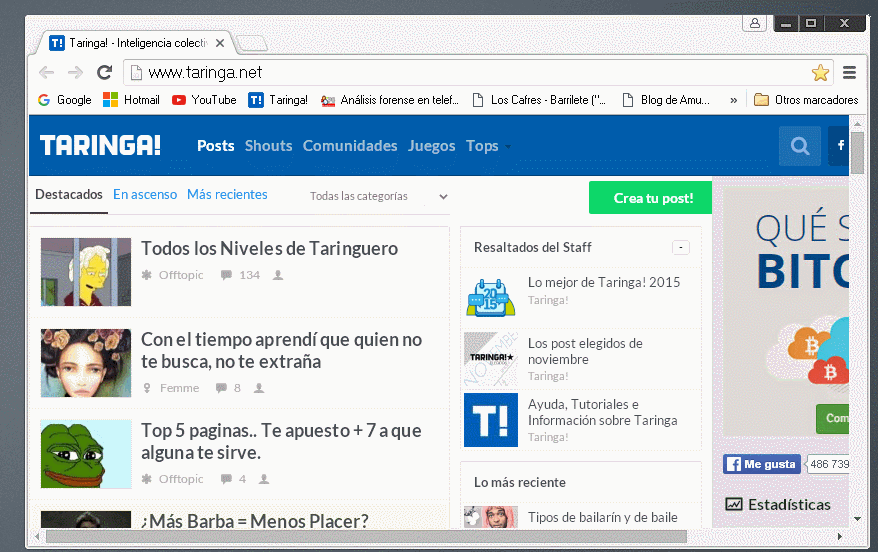The image size is (878, 552).
Task: Switch to Más recientes tab
Action: (227, 195)
